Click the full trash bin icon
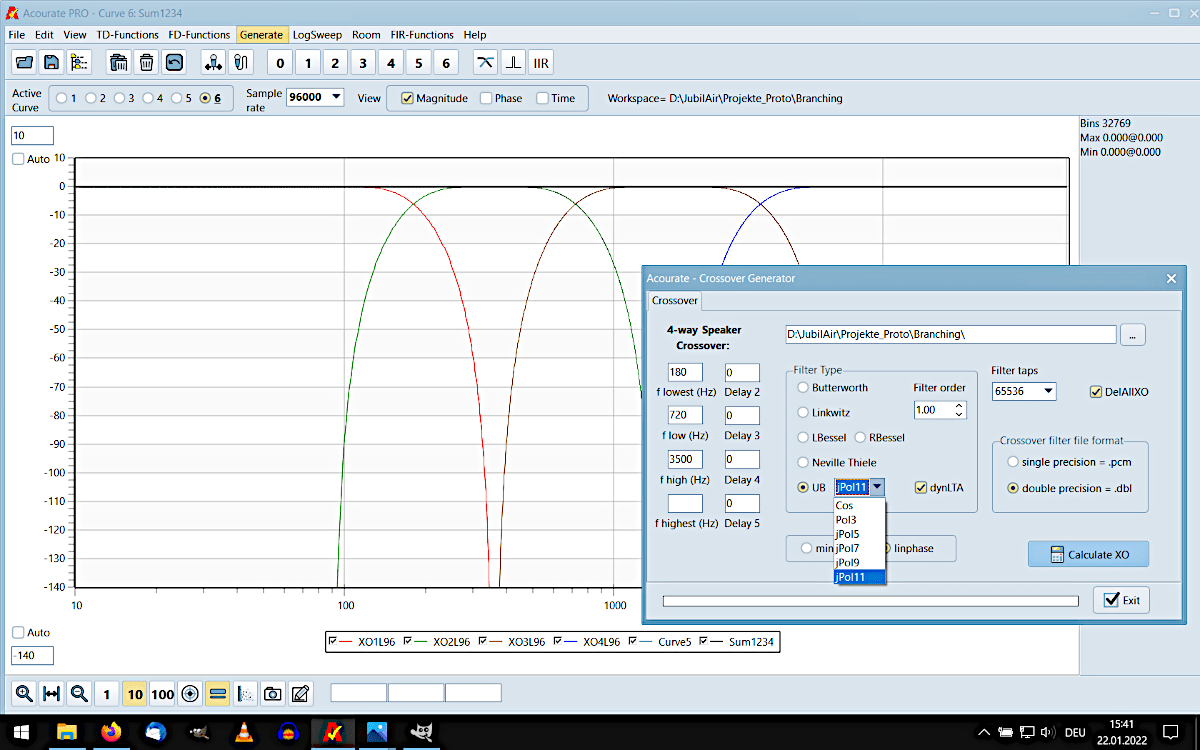Image resolution: width=1200 pixels, height=750 pixels. pos(119,62)
